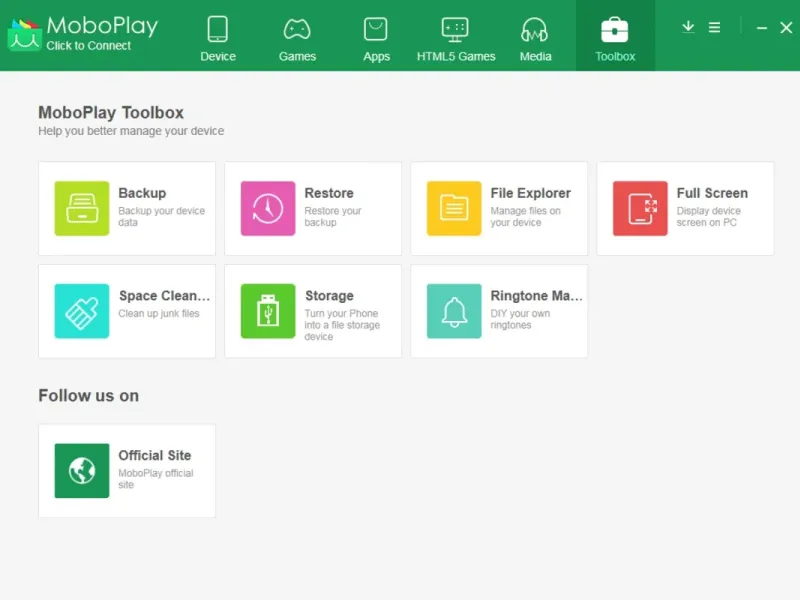Switch to the Games tab label
Screen dimensions: 800x600
tap(297, 56)
